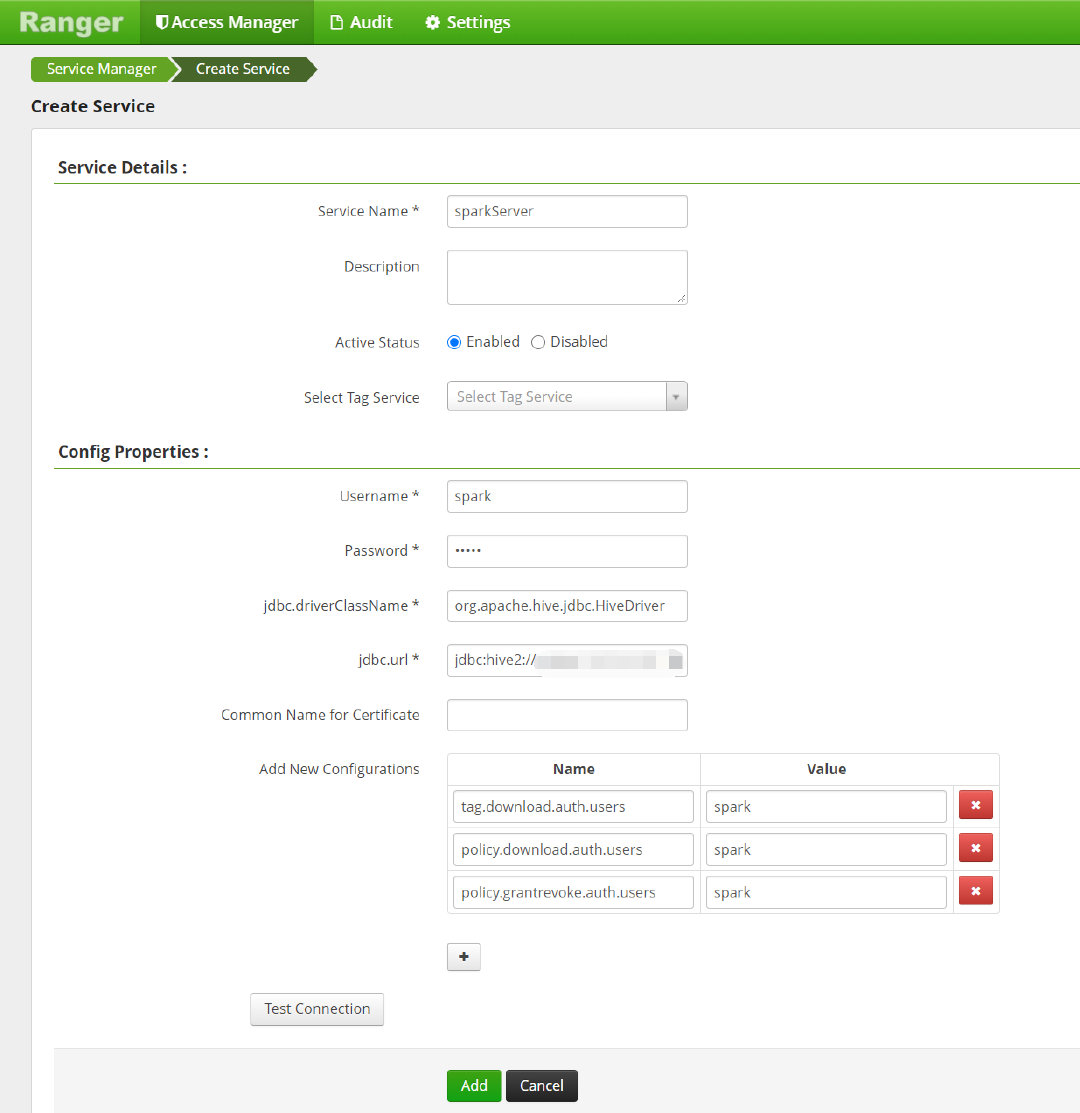Delete the policy.download.auth.users configuration row

click(x=976, y=848)
